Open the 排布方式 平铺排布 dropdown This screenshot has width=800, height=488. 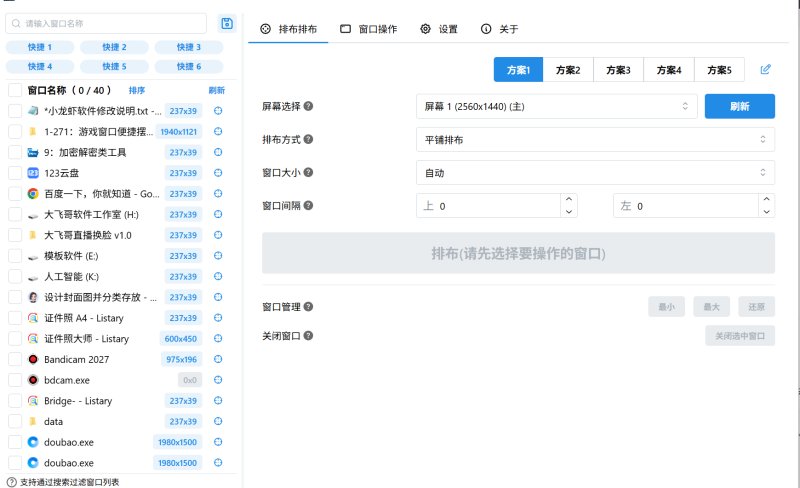coord(595,139)
